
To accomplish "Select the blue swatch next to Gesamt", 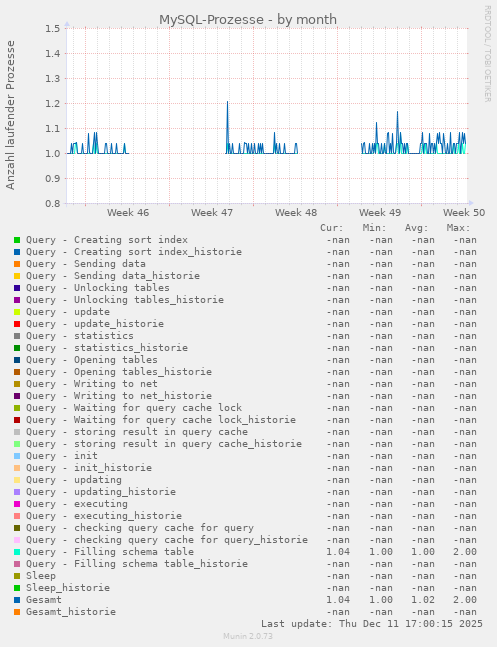I will tap(17, 600).
